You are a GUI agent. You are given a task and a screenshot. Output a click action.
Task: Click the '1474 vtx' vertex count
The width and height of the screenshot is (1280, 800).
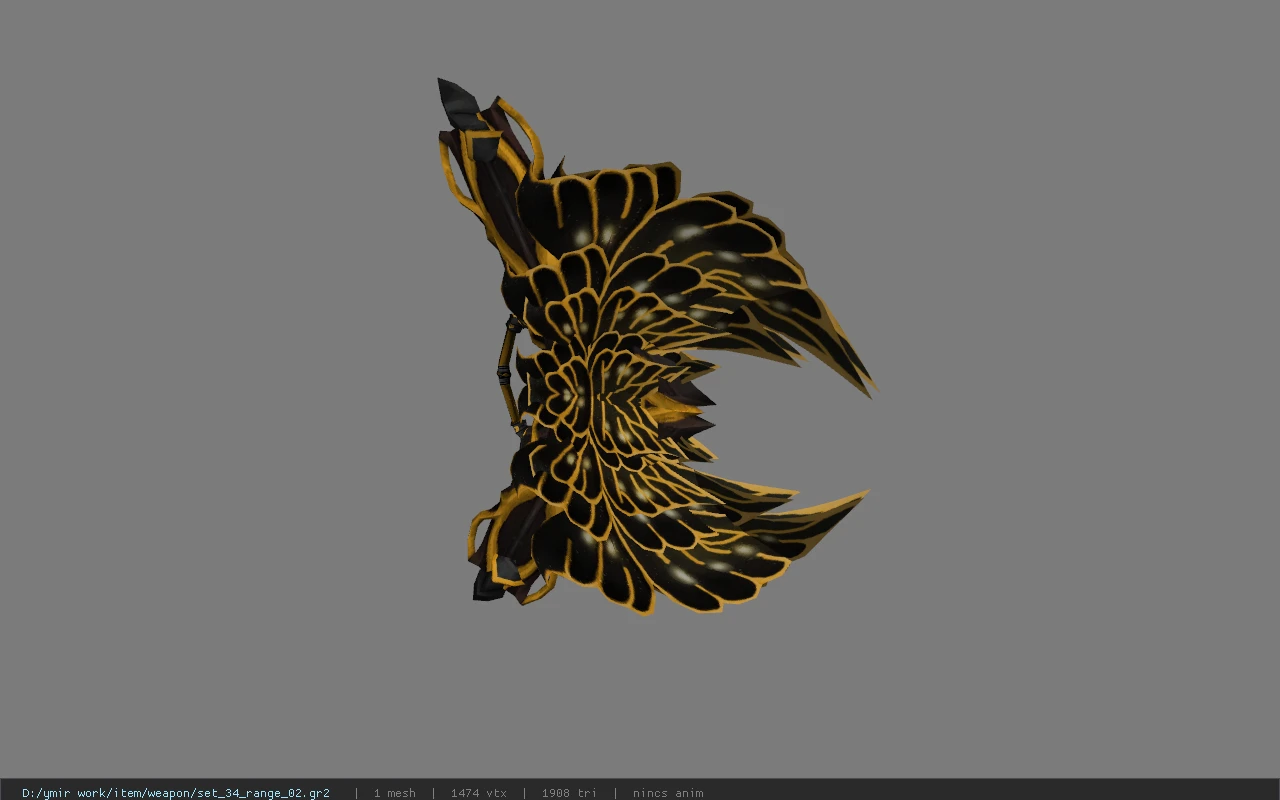(x=478, y=793)
